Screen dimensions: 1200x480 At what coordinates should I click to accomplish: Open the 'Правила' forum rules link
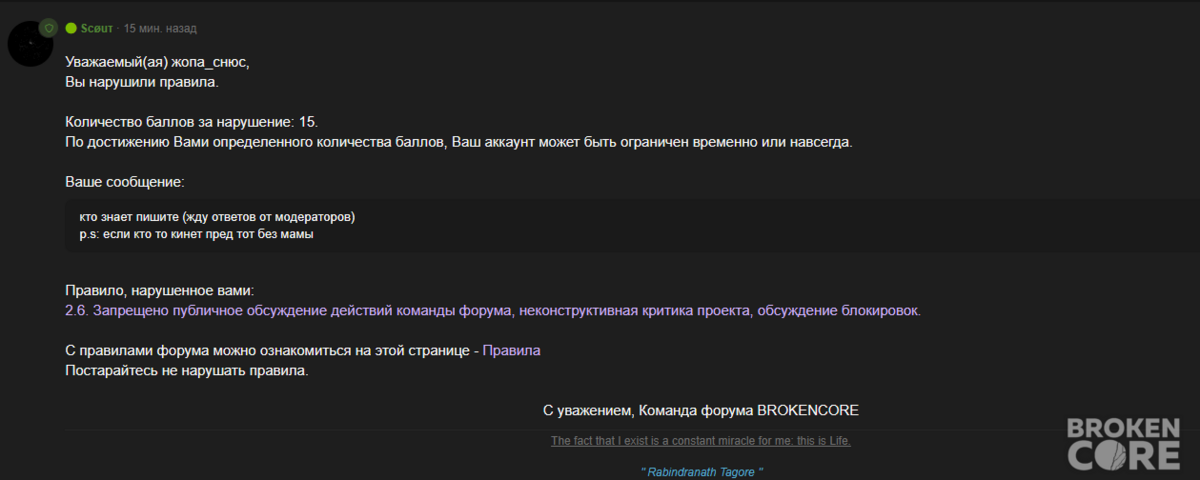[512, 351]
